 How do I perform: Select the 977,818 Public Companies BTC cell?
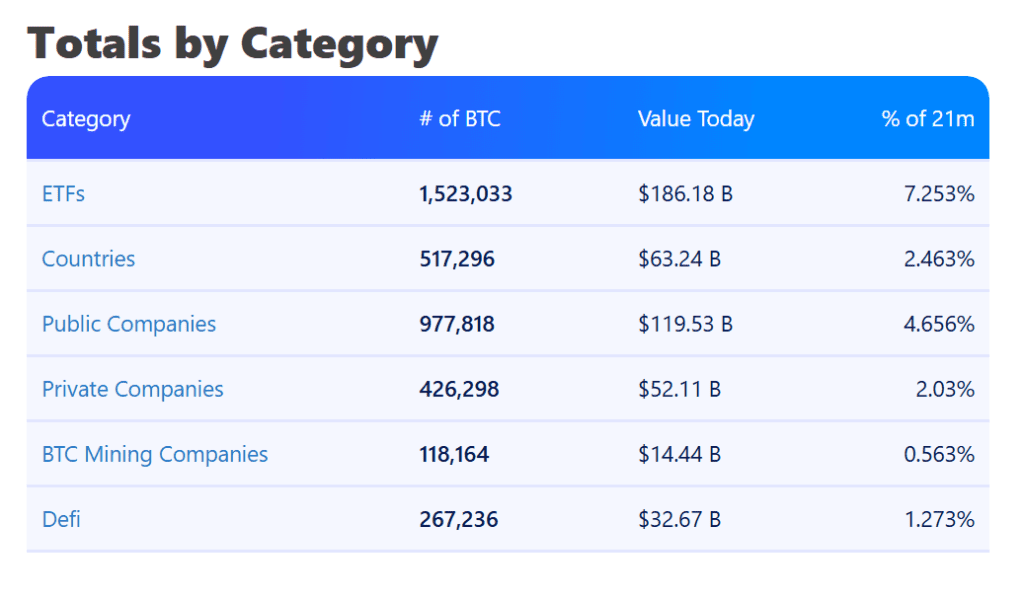point(457,324)
